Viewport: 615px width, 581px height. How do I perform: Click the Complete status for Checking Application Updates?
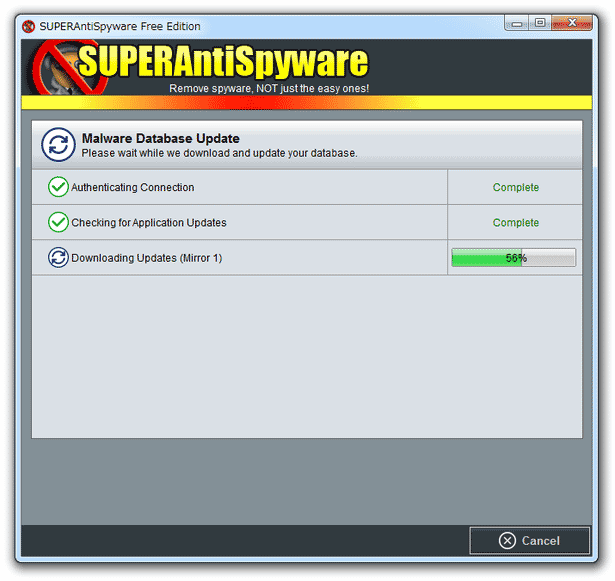[515, 222]
